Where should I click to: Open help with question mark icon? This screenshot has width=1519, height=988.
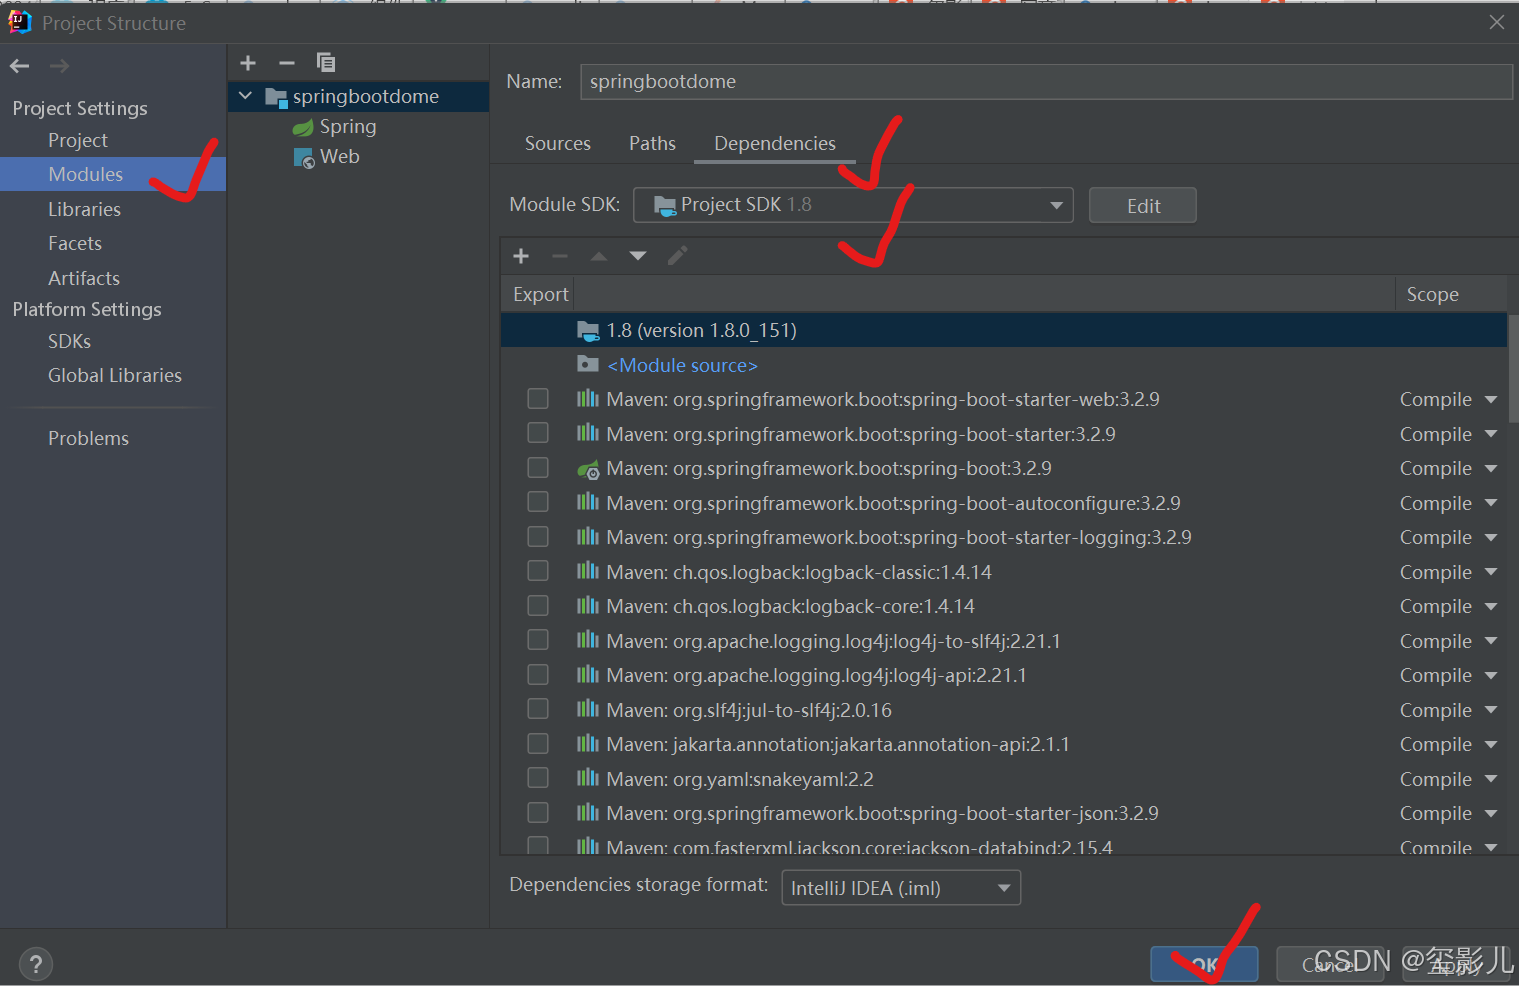pyautogui.click(x=36, y=964)
